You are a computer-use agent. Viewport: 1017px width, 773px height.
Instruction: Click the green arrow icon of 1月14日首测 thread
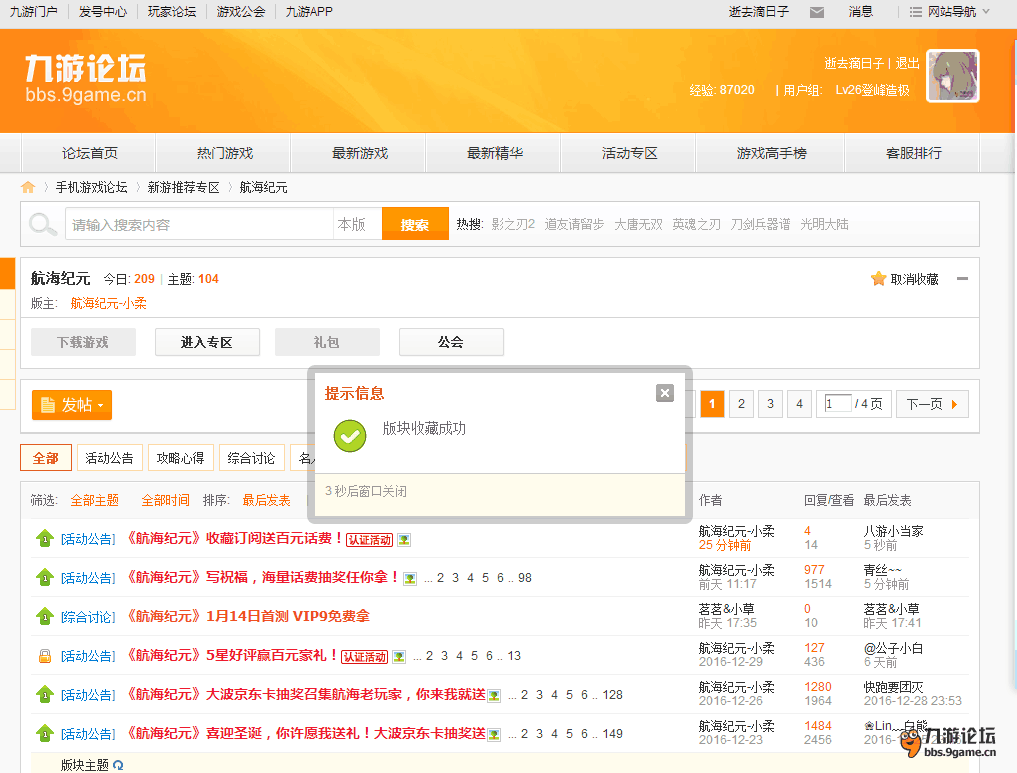coord(45,616)
